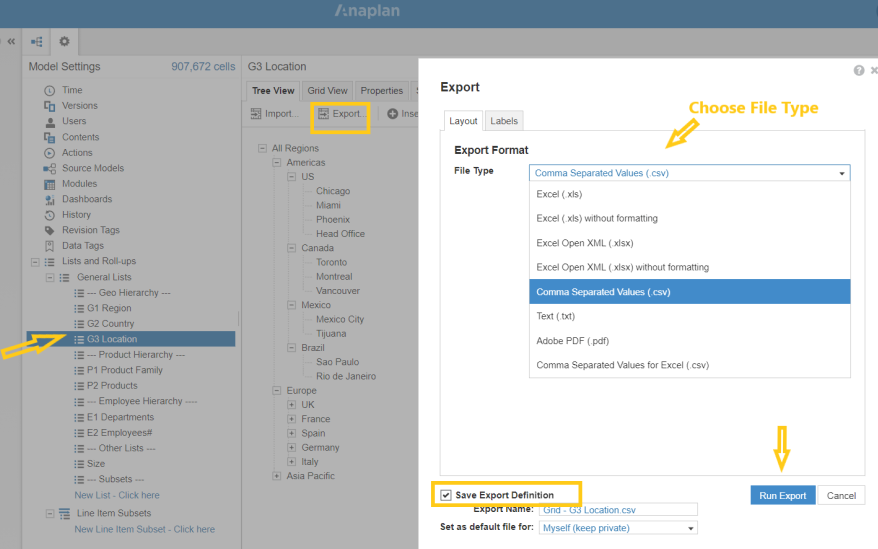The width and height of the screenshot is (878, 549).
Task: Open the File Type dropdown
Action: click(x=689, y=173)
